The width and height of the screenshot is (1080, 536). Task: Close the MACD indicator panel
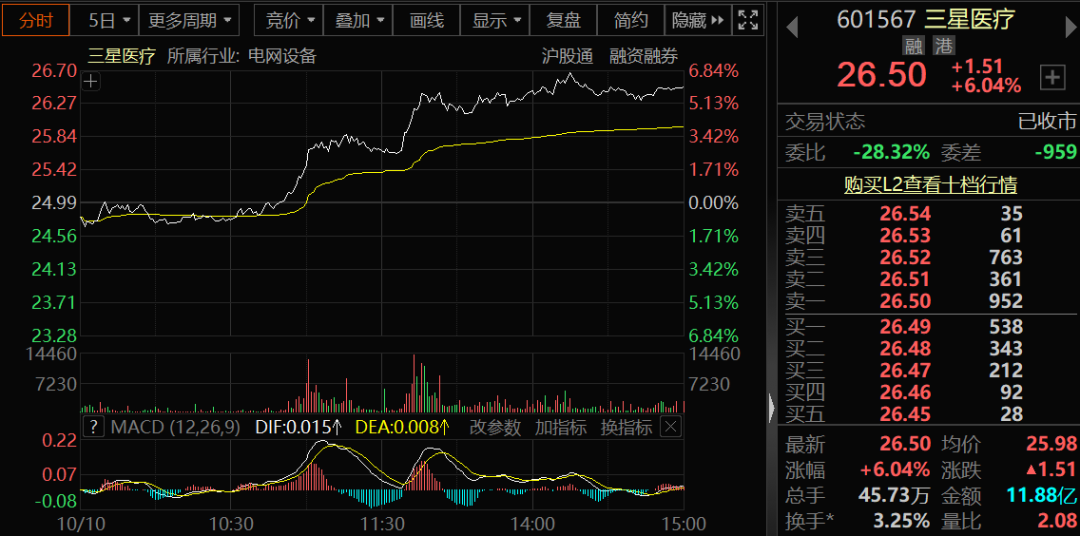(x=670, y=427)
